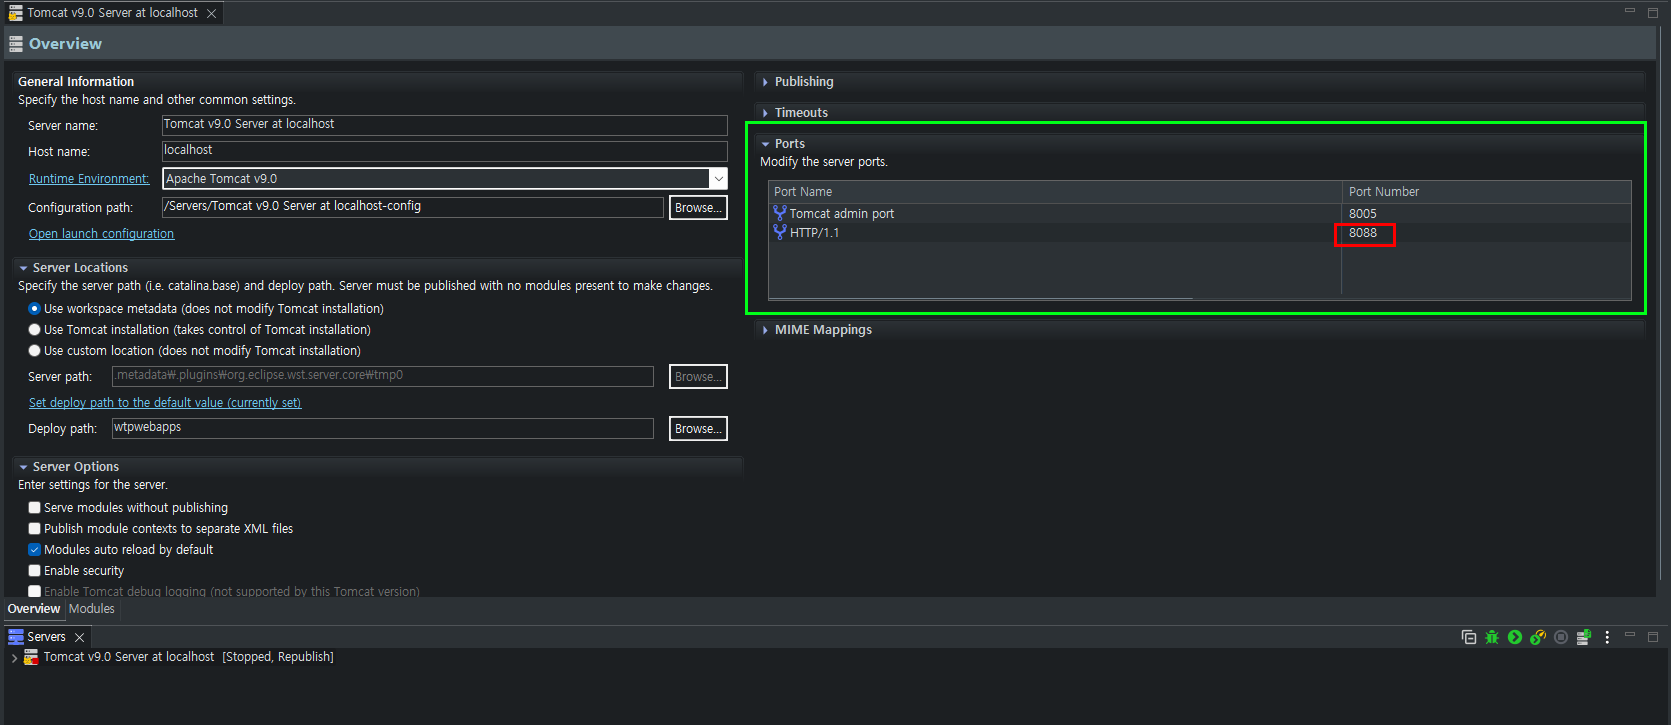Edit Tomcat admin port number 8005
The width and height of the screenshot is (1671, 725).
tap(1363, 214)
